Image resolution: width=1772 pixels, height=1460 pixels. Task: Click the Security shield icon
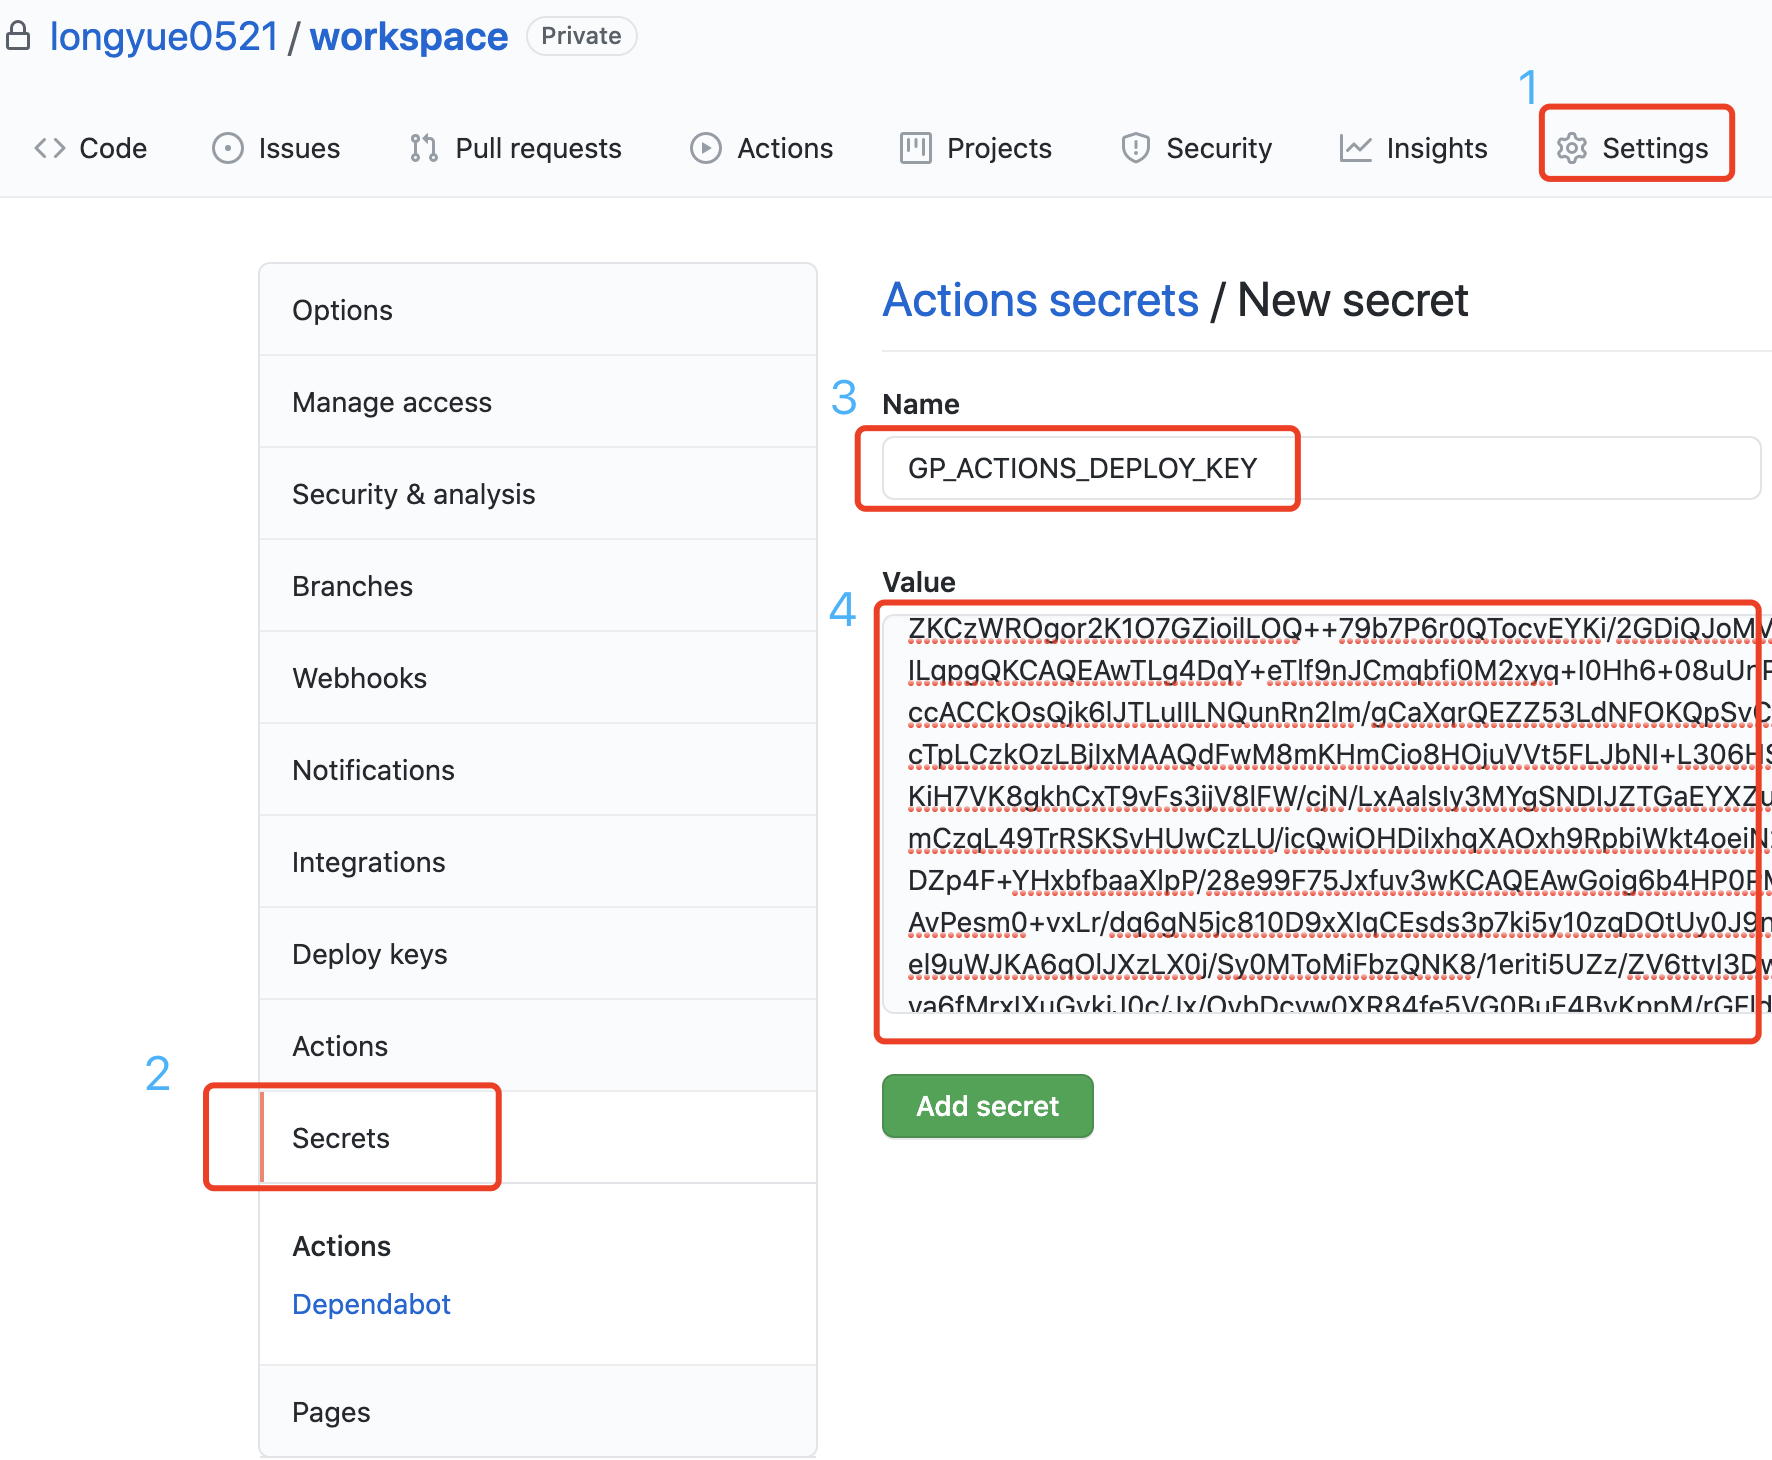tap(1136, 148)
